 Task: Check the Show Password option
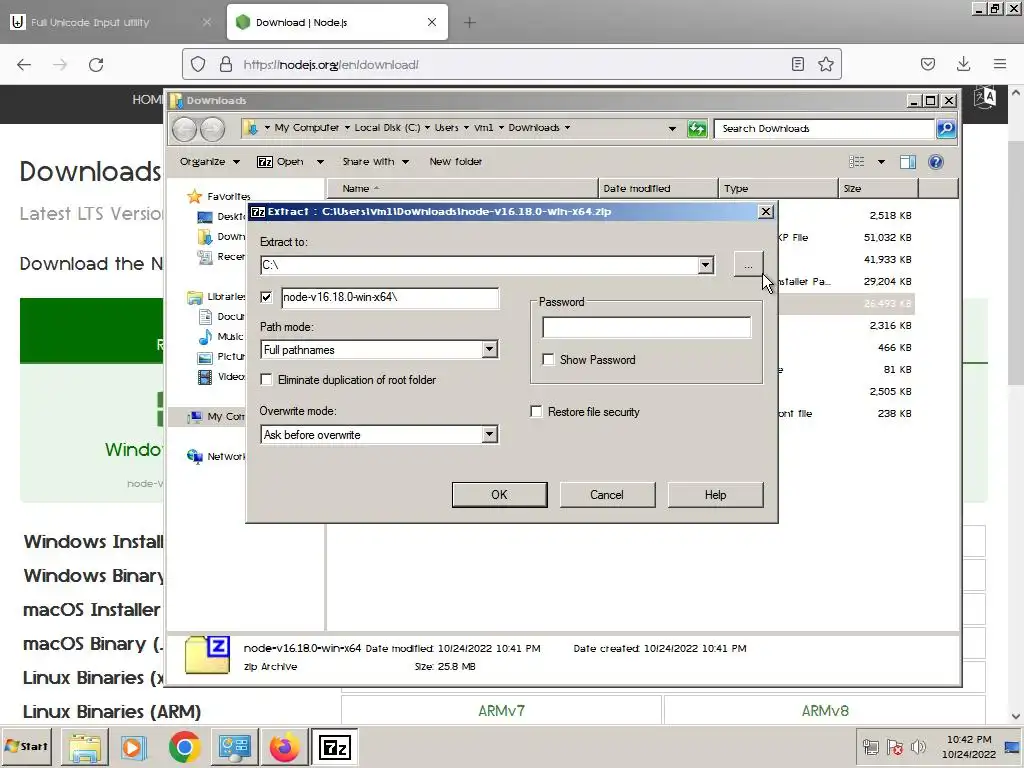point(549,360)
